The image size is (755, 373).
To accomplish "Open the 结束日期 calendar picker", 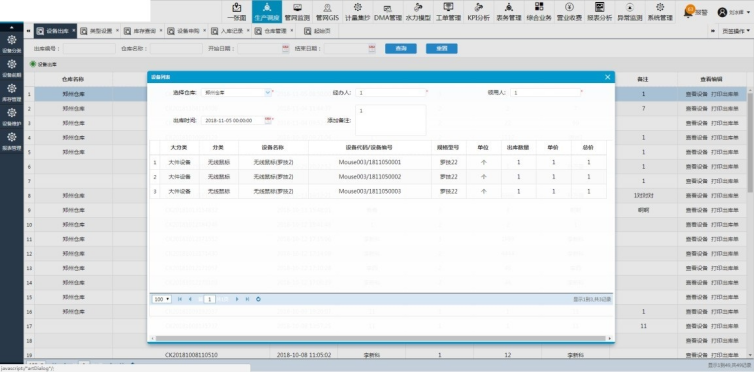I will (x=372, y=49).
